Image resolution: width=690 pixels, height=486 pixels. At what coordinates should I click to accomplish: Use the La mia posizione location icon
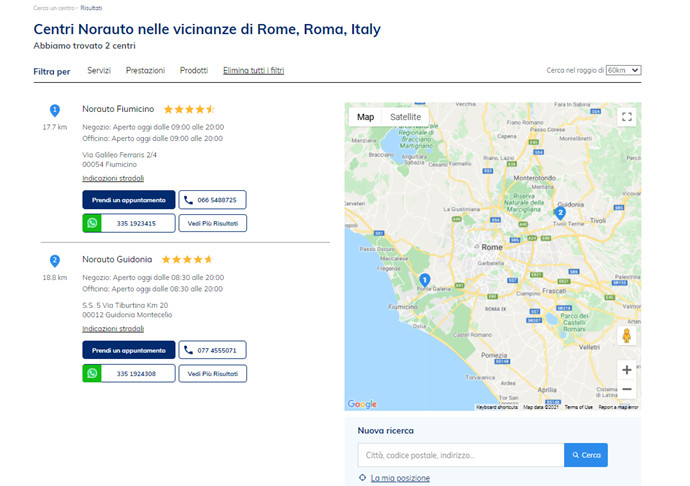(362, 478)
